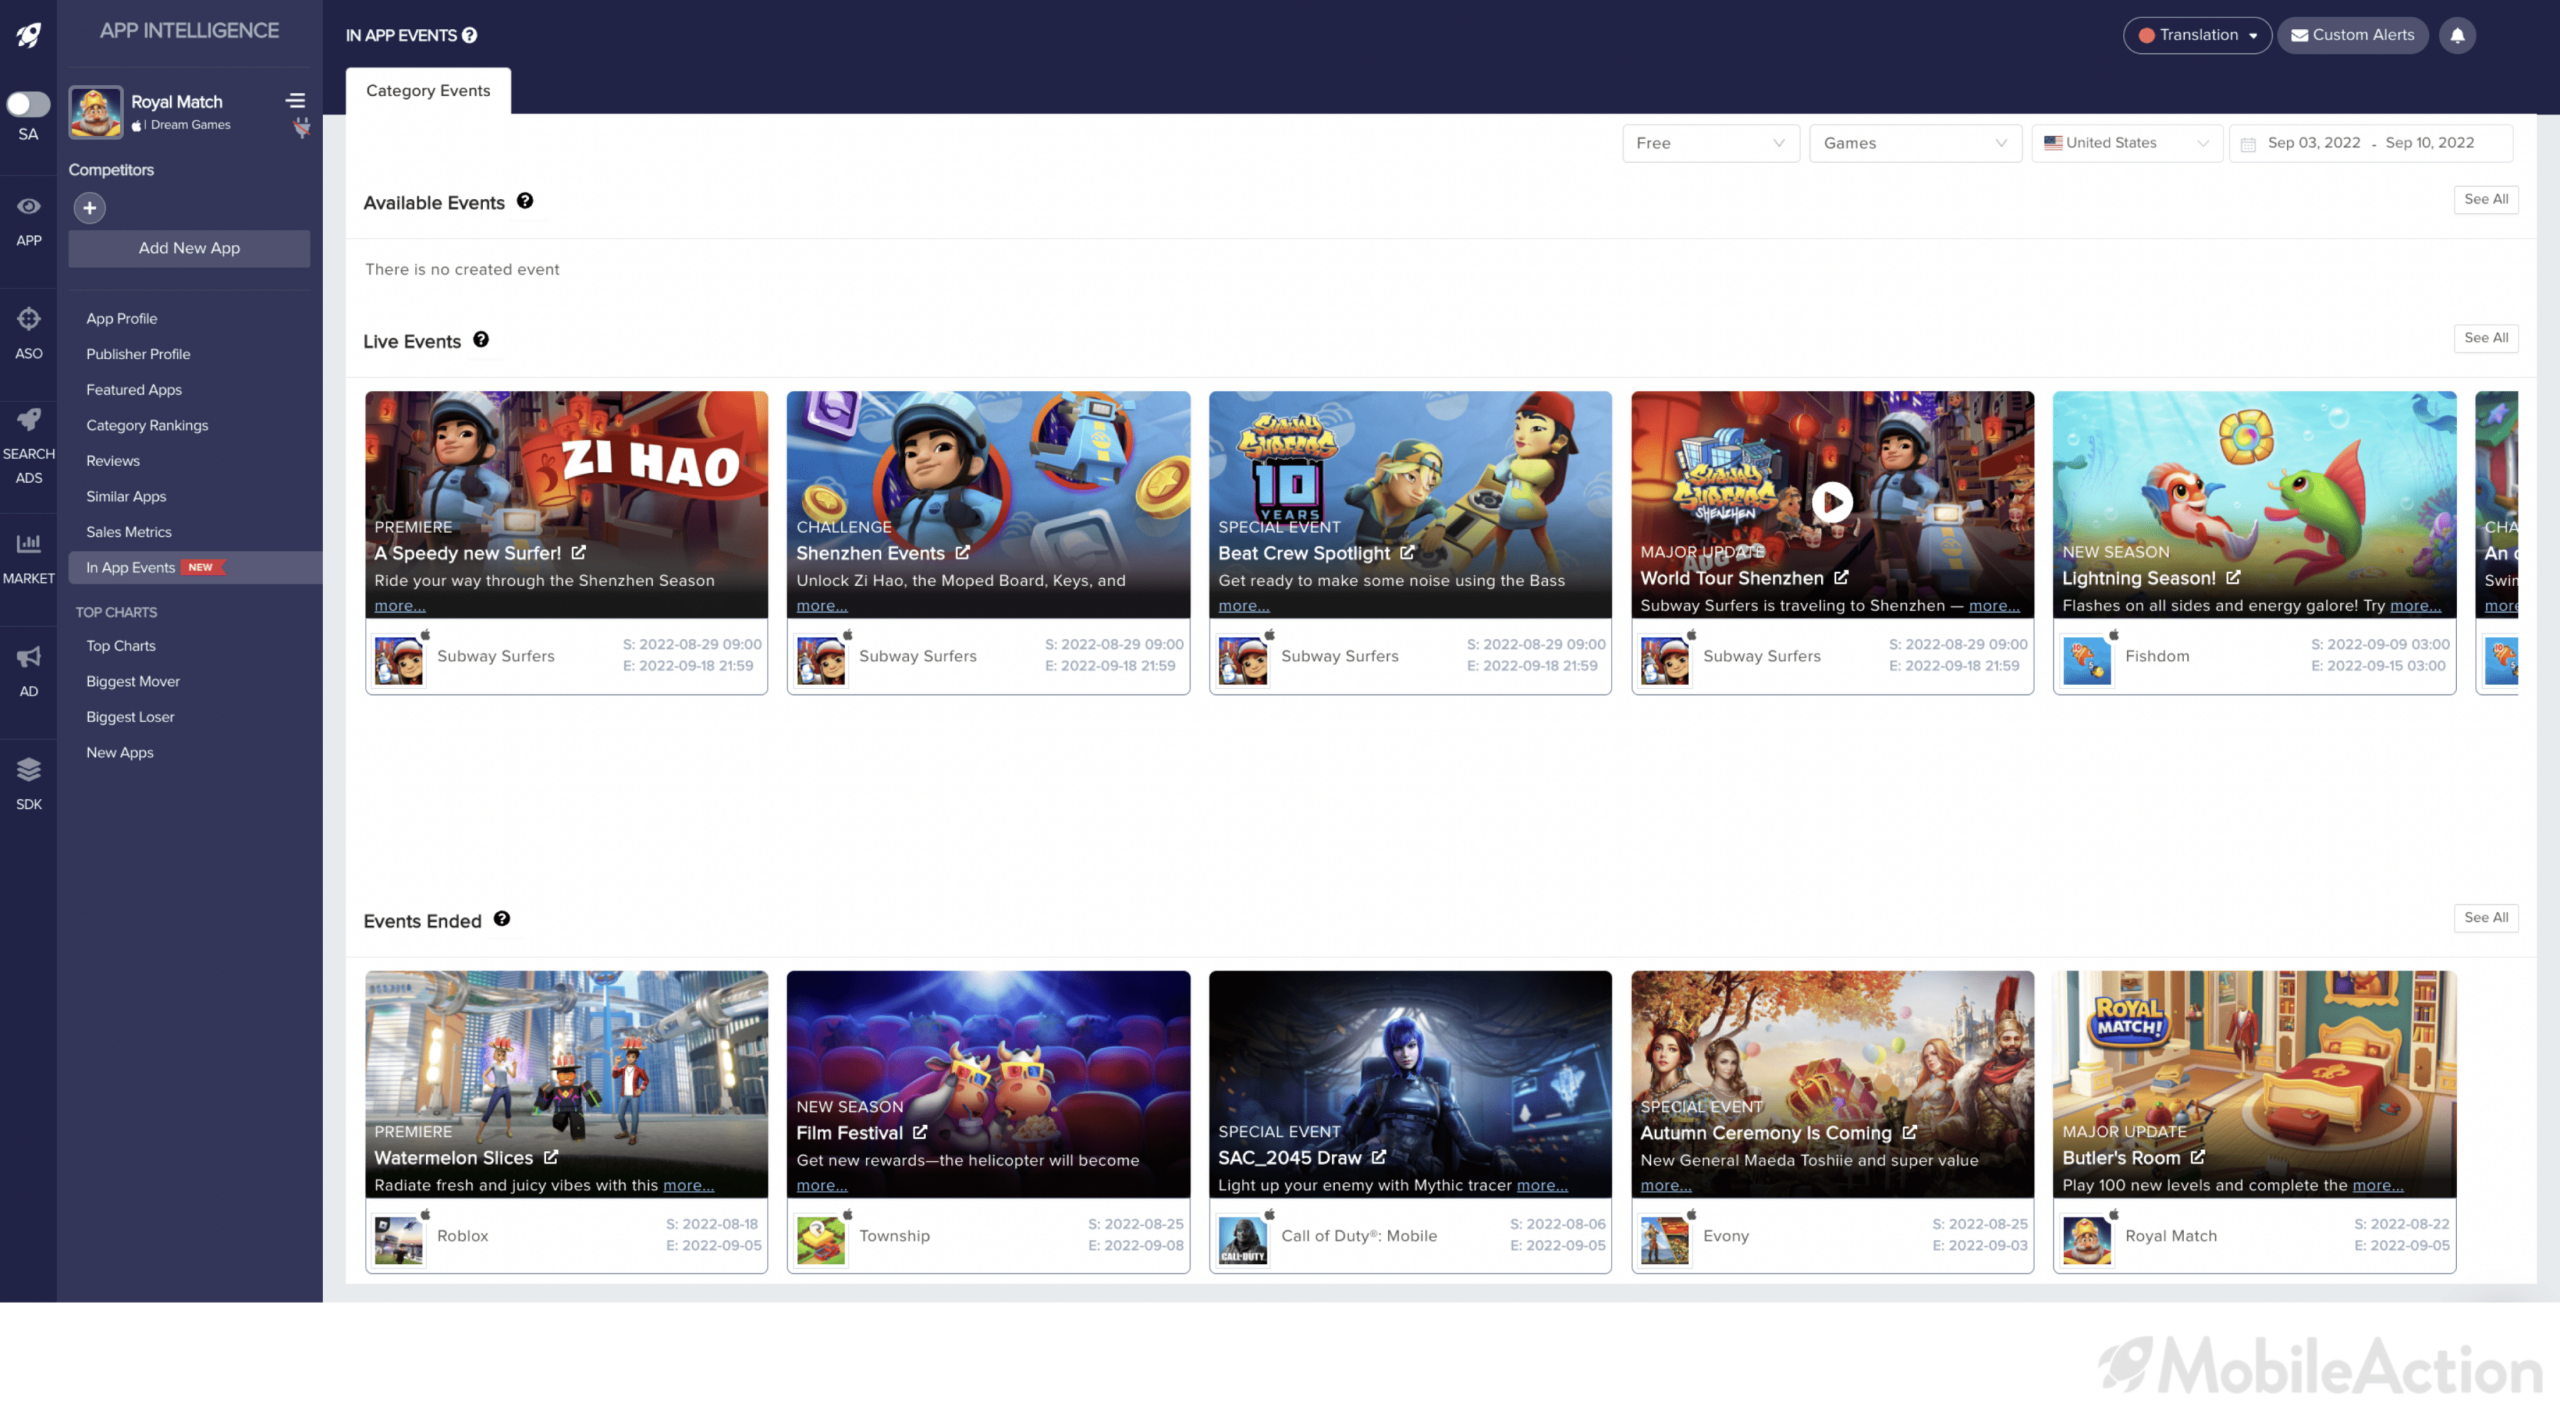Open Biggest Mover in the sidebar
The image size is (2560, 1420).
(133, 681)
